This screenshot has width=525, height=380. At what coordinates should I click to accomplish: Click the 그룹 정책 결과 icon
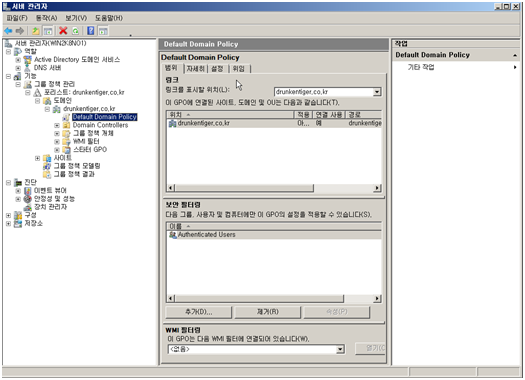(x=47, y=174)
